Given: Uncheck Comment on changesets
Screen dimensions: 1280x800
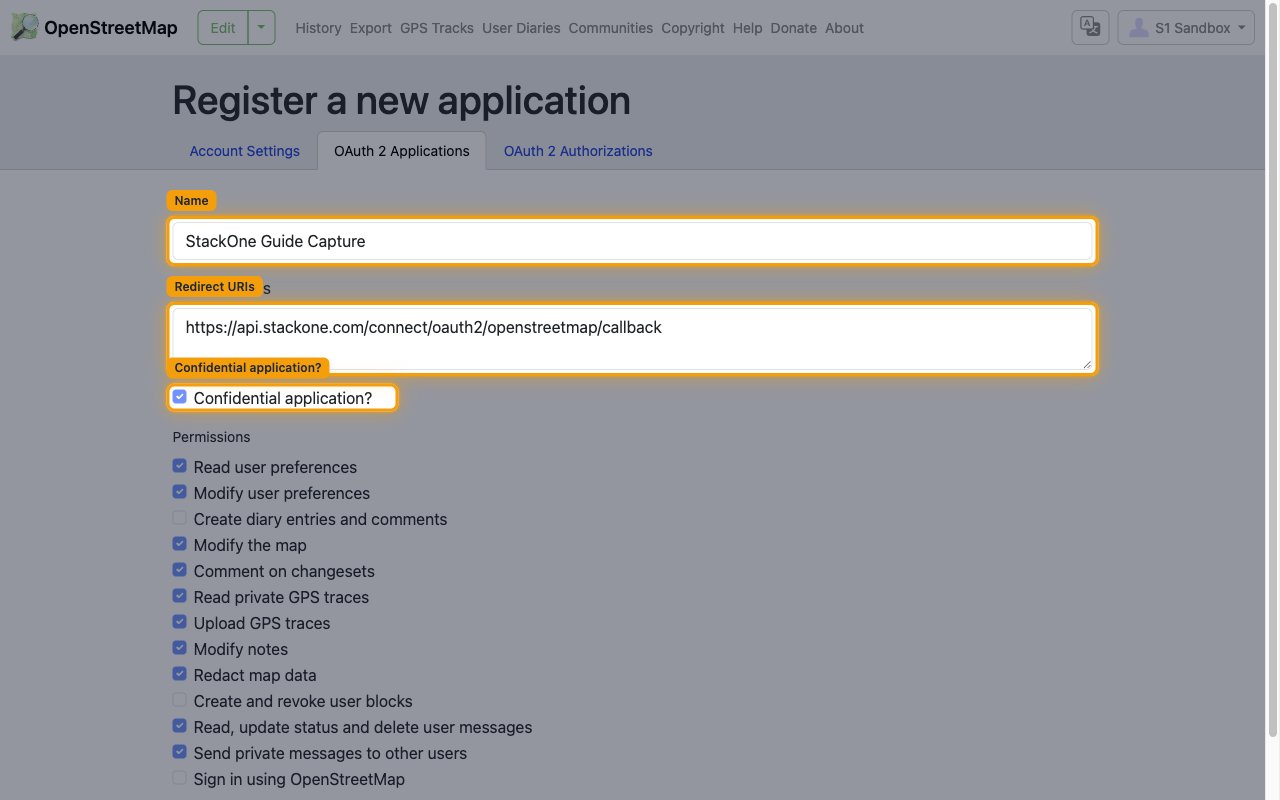Looking at the screenshot, I should pyautogui.click(x=179, y=570).
